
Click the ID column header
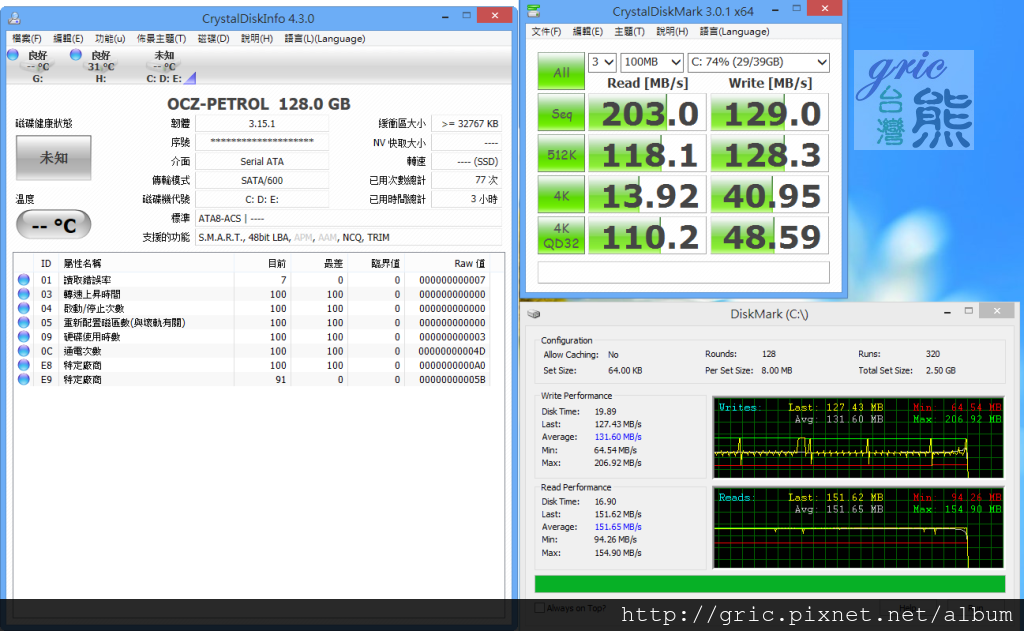[46, 263]
